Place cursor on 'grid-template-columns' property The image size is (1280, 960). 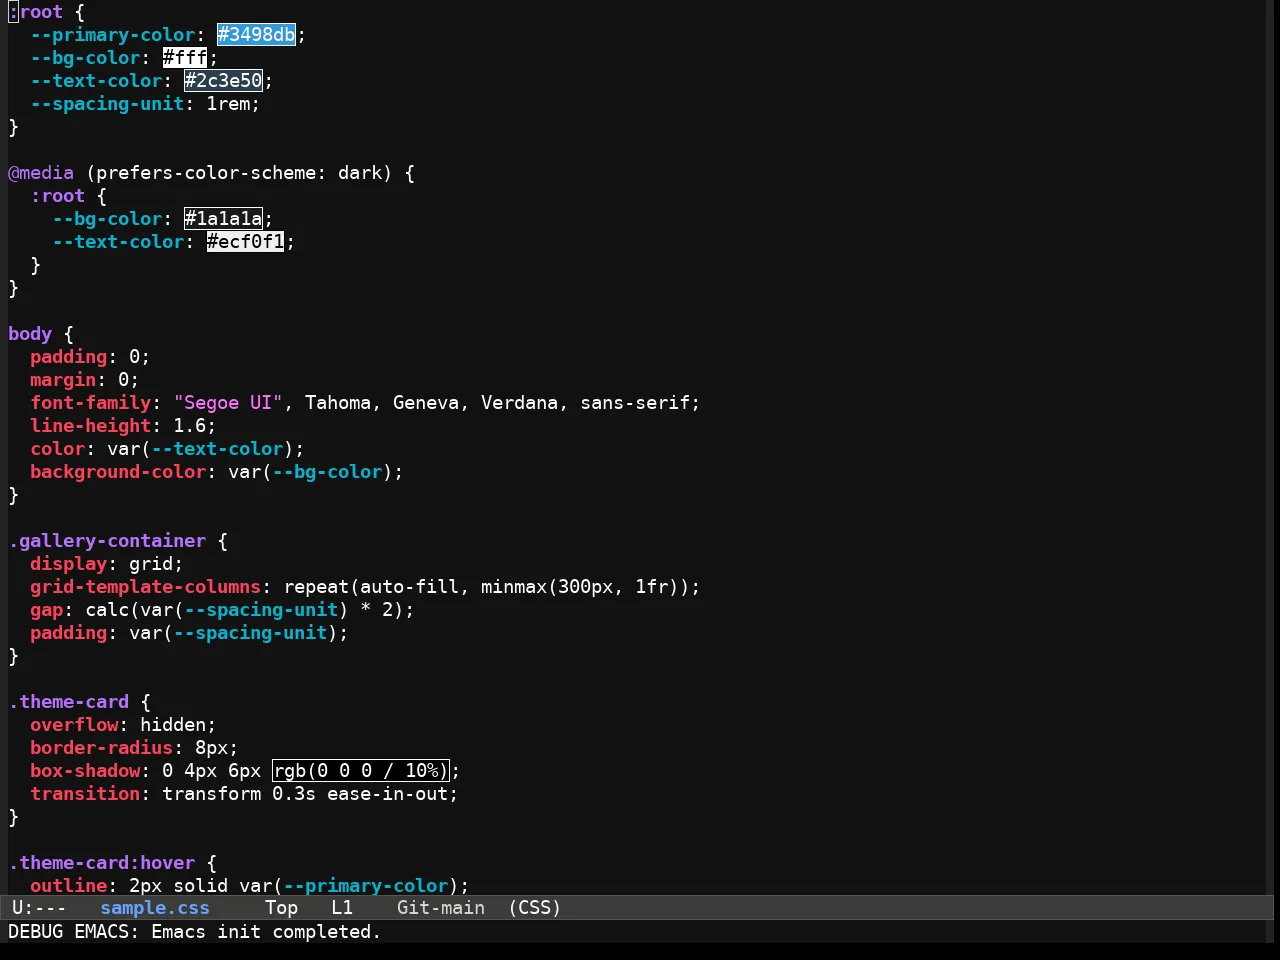146,587
